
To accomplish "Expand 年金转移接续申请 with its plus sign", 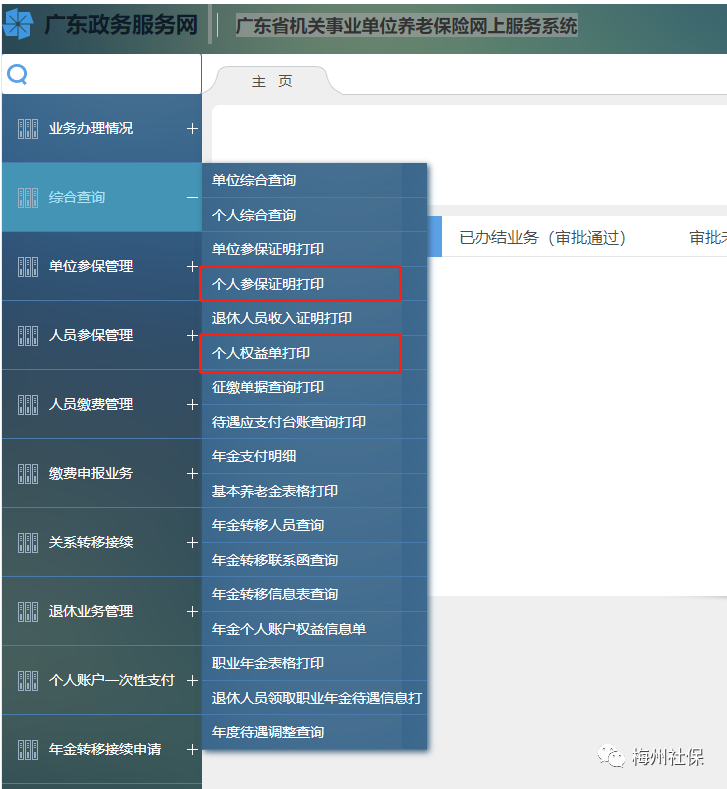I will click(192, 750).
